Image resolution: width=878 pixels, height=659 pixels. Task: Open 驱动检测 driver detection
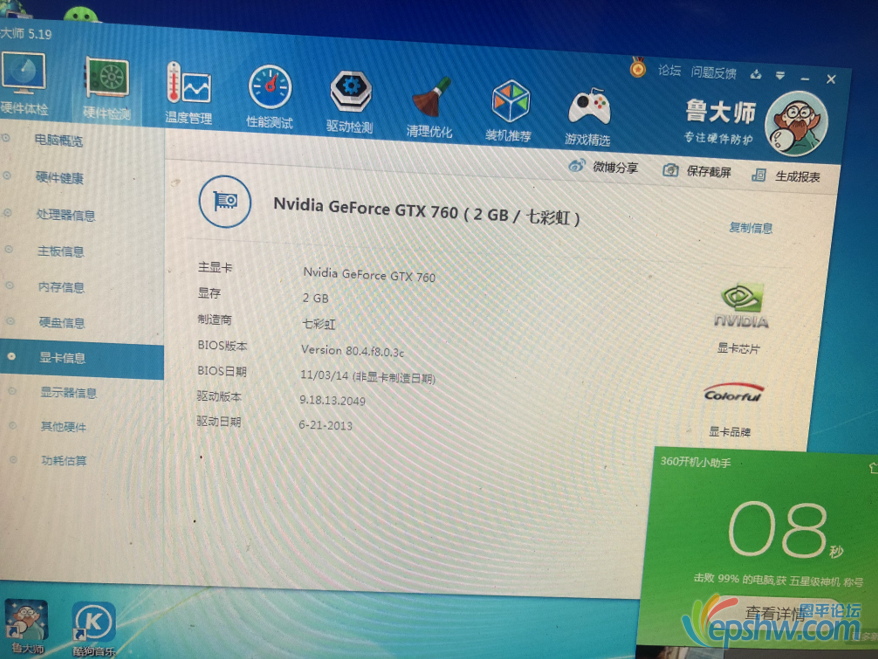tap(349, 102)
